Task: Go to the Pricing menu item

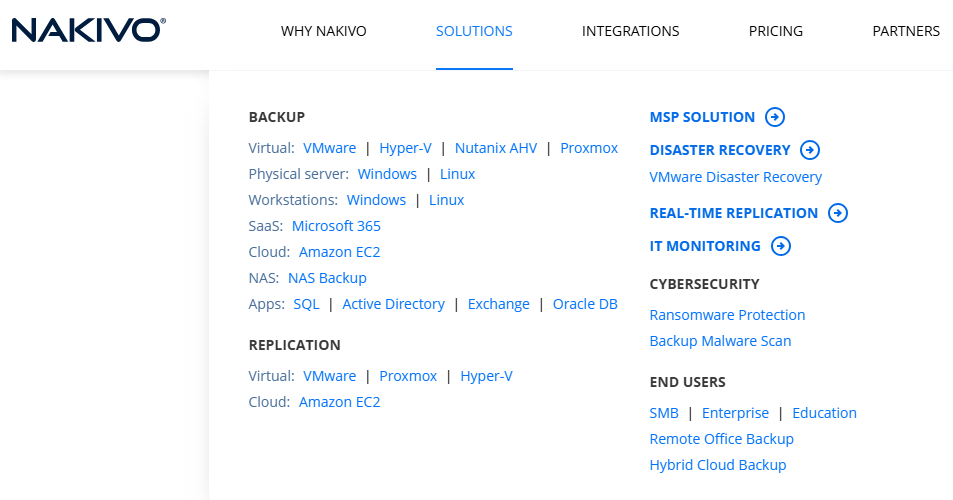Action: tap(776, 31)
